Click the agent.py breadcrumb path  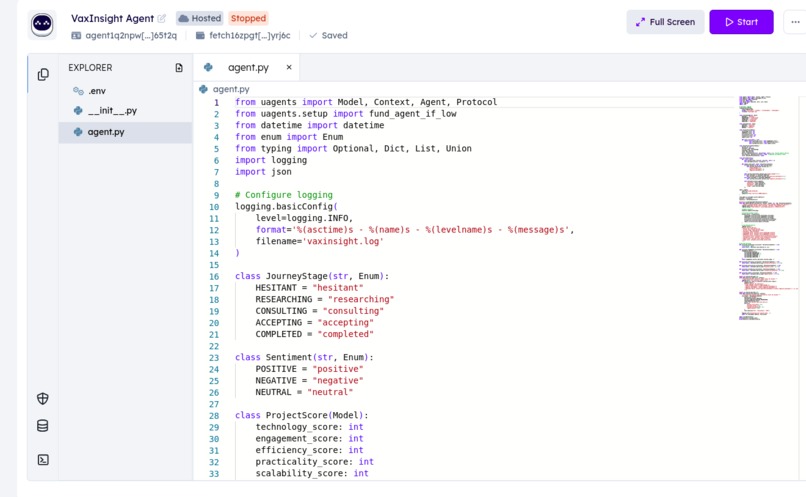pyautogui.click(x=231, y=89)
